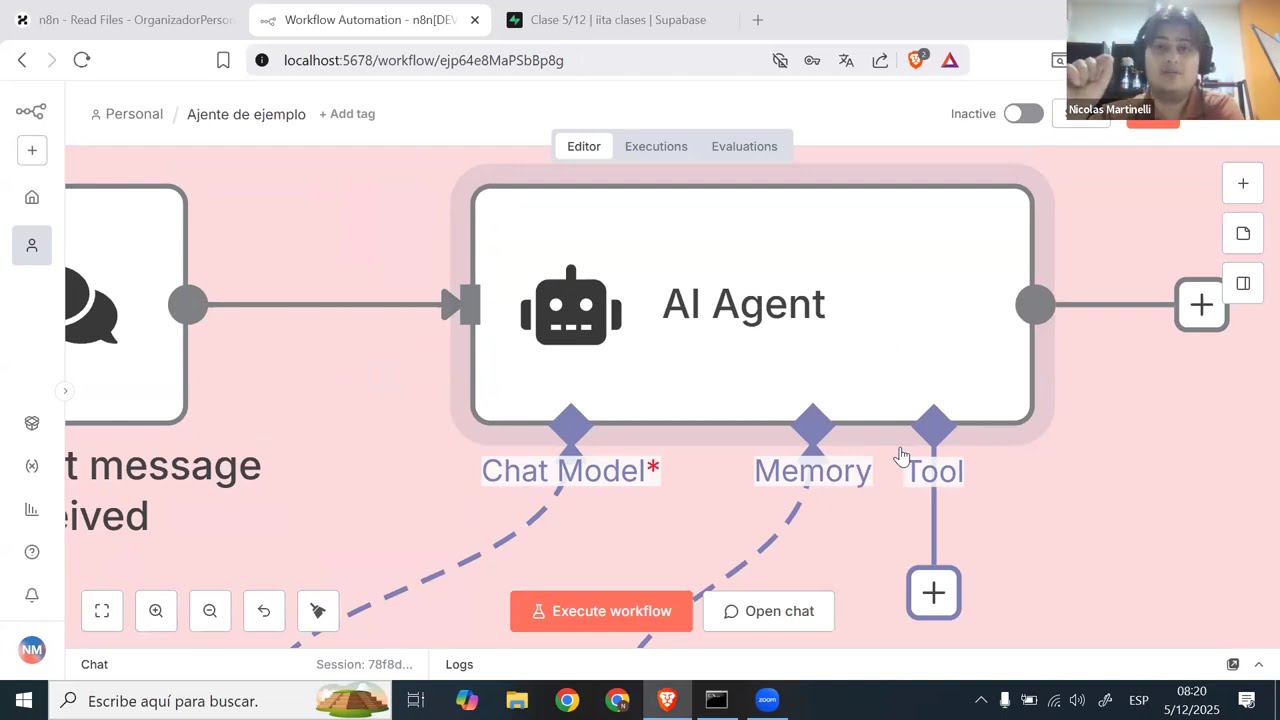Switch to the Evaluations tab

[x=744, y=146]
